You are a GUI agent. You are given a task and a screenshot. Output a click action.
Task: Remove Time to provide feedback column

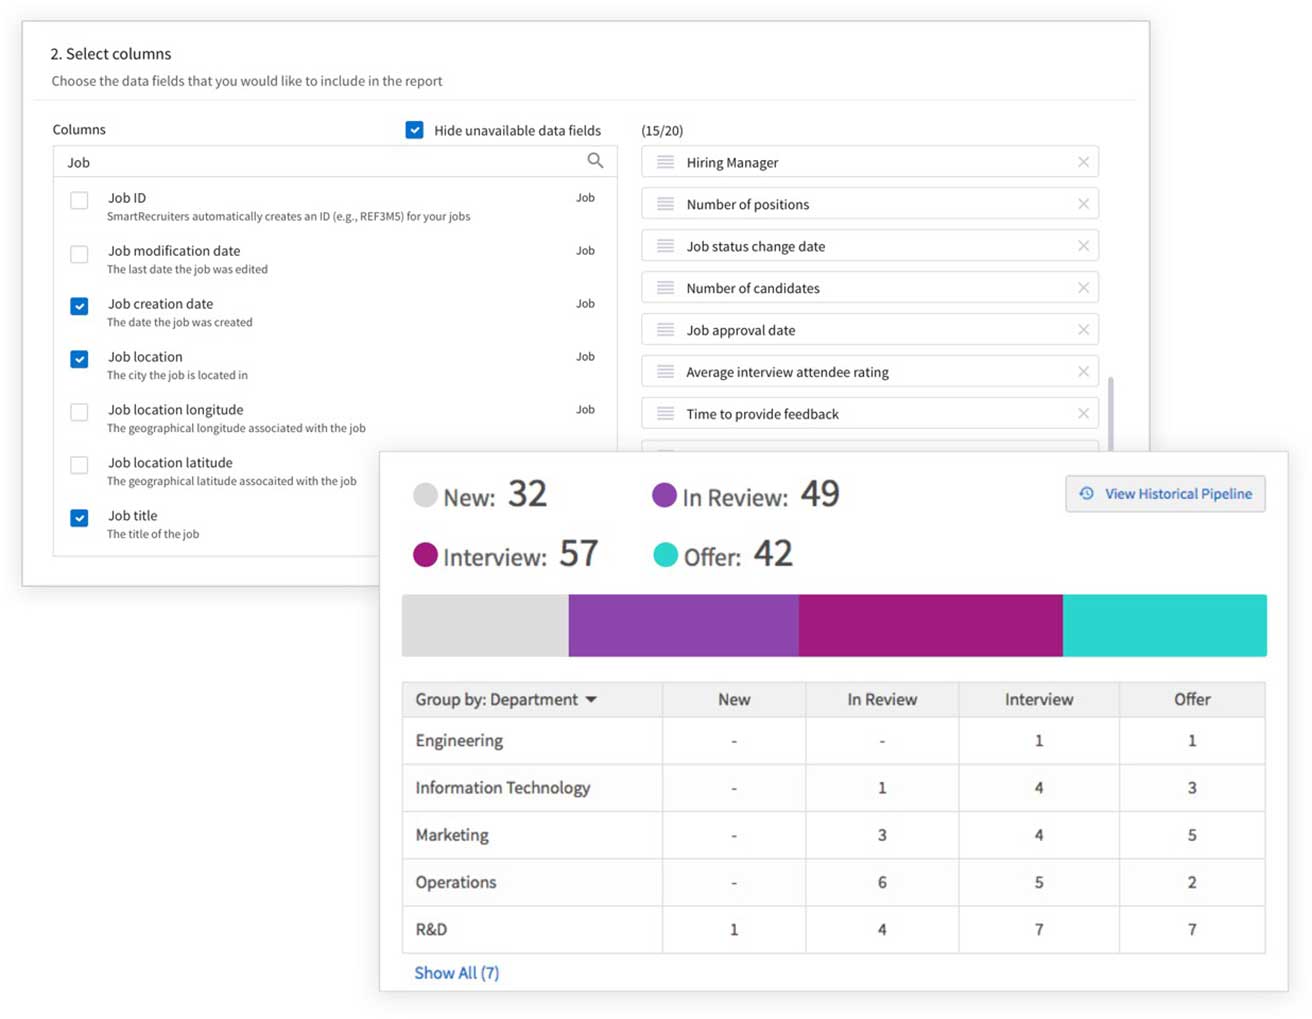1083,414
